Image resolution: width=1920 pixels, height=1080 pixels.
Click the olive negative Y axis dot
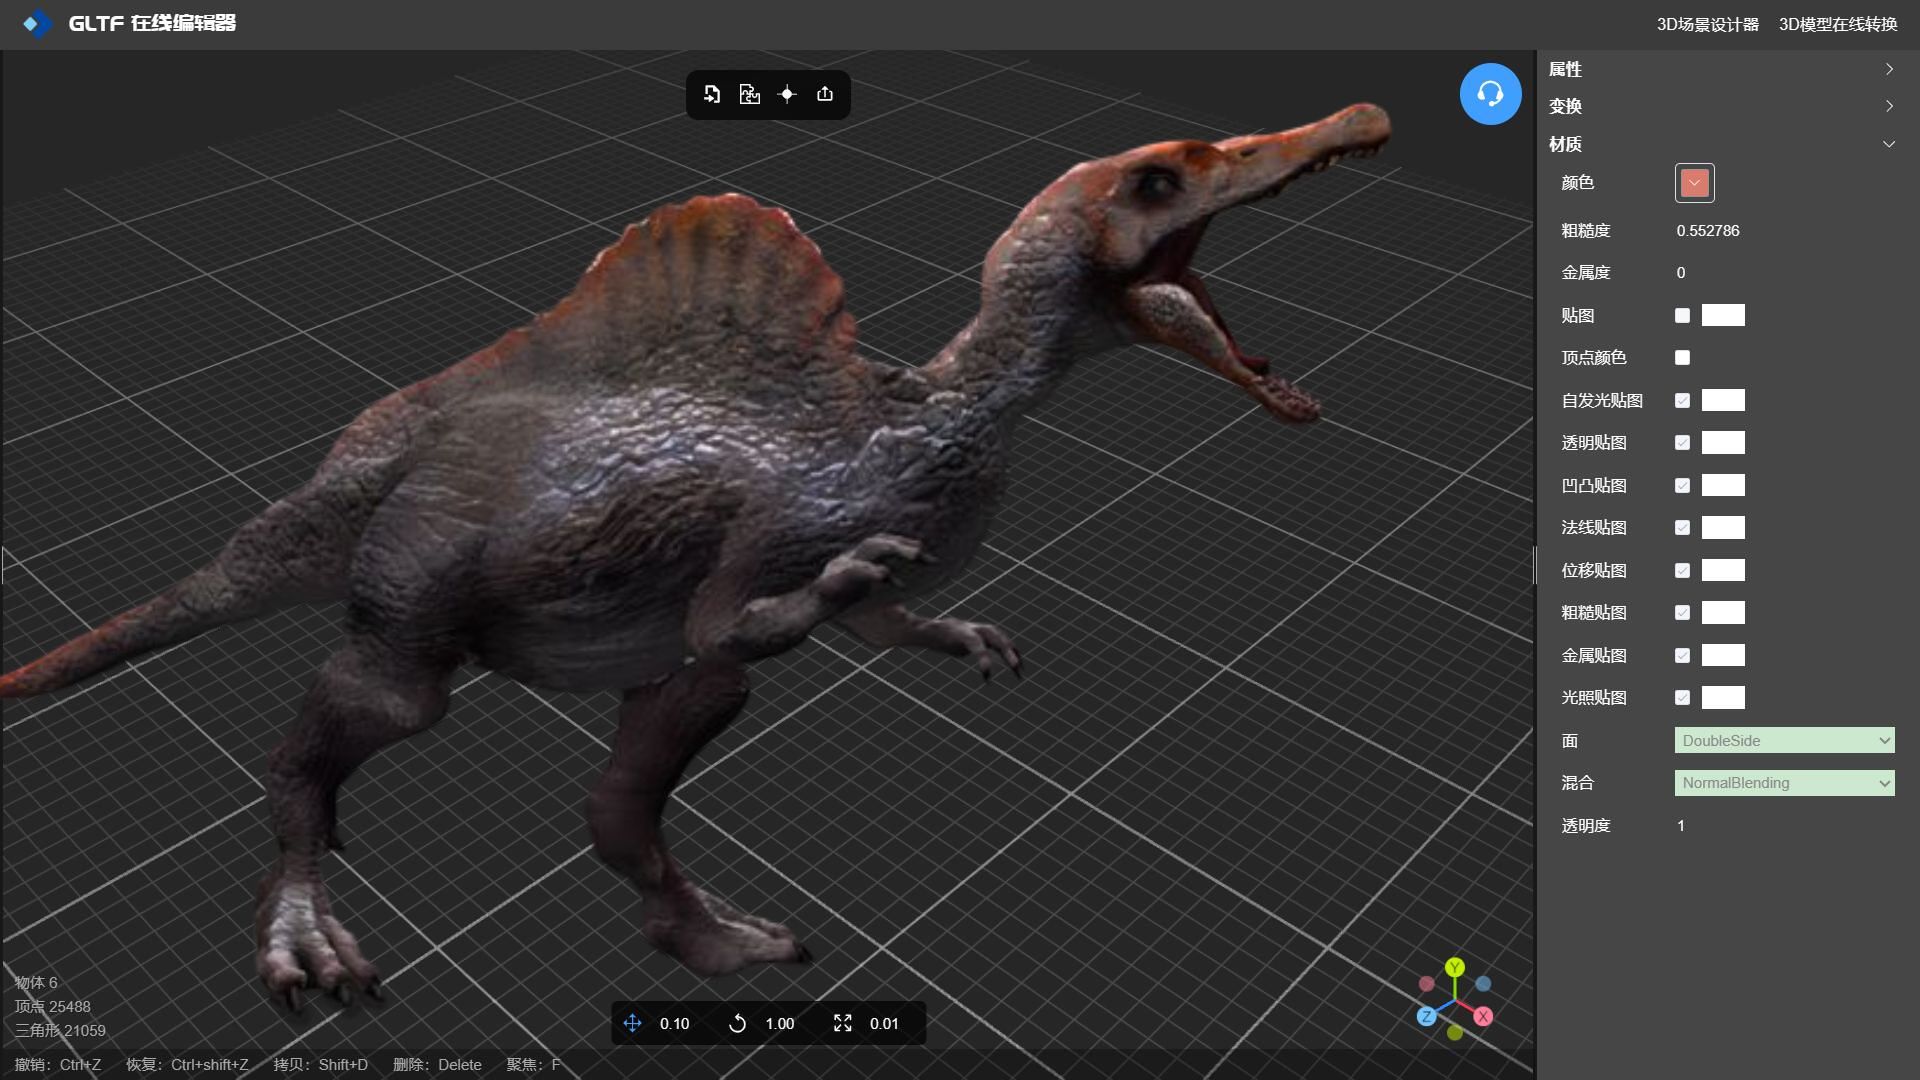click(1455, 1032)
